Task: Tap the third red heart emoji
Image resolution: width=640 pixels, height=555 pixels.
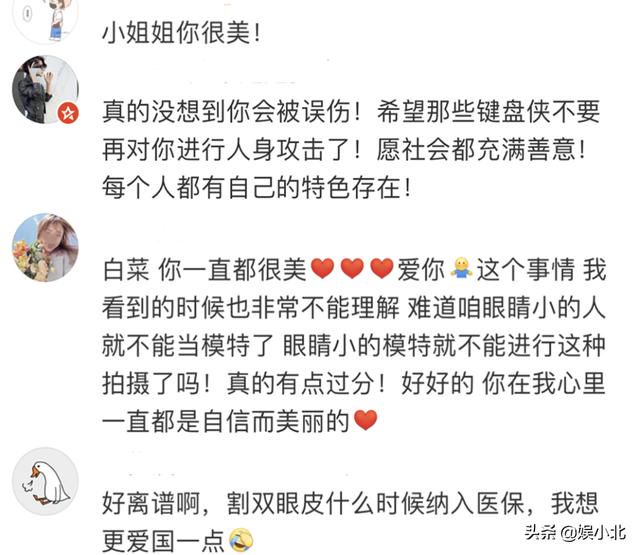Action: [x=382, y=269]
